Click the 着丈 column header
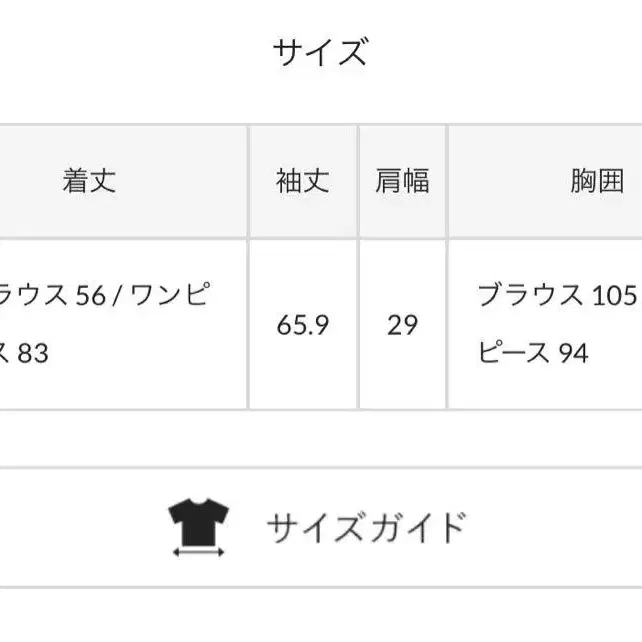This screenshot has width=642, height=642. pyautogui.click(x=89, y=181)
